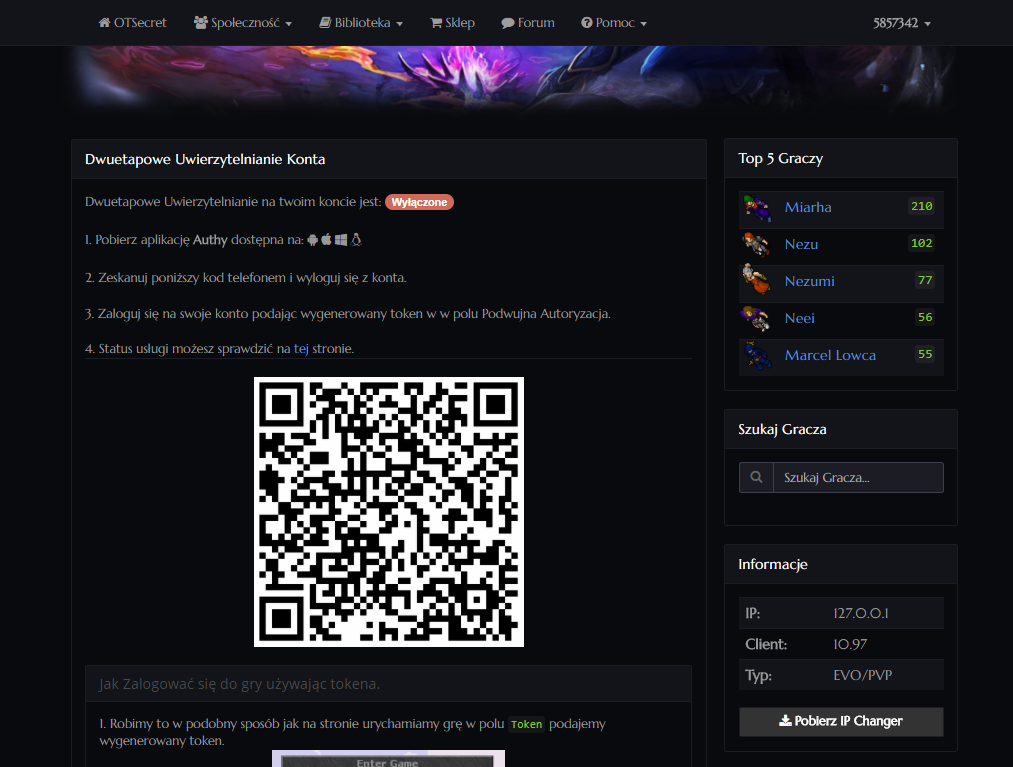Go to the OTSecret home page
The height and width of the screenshot is (767, 1013).
click(x=133, y=23)
